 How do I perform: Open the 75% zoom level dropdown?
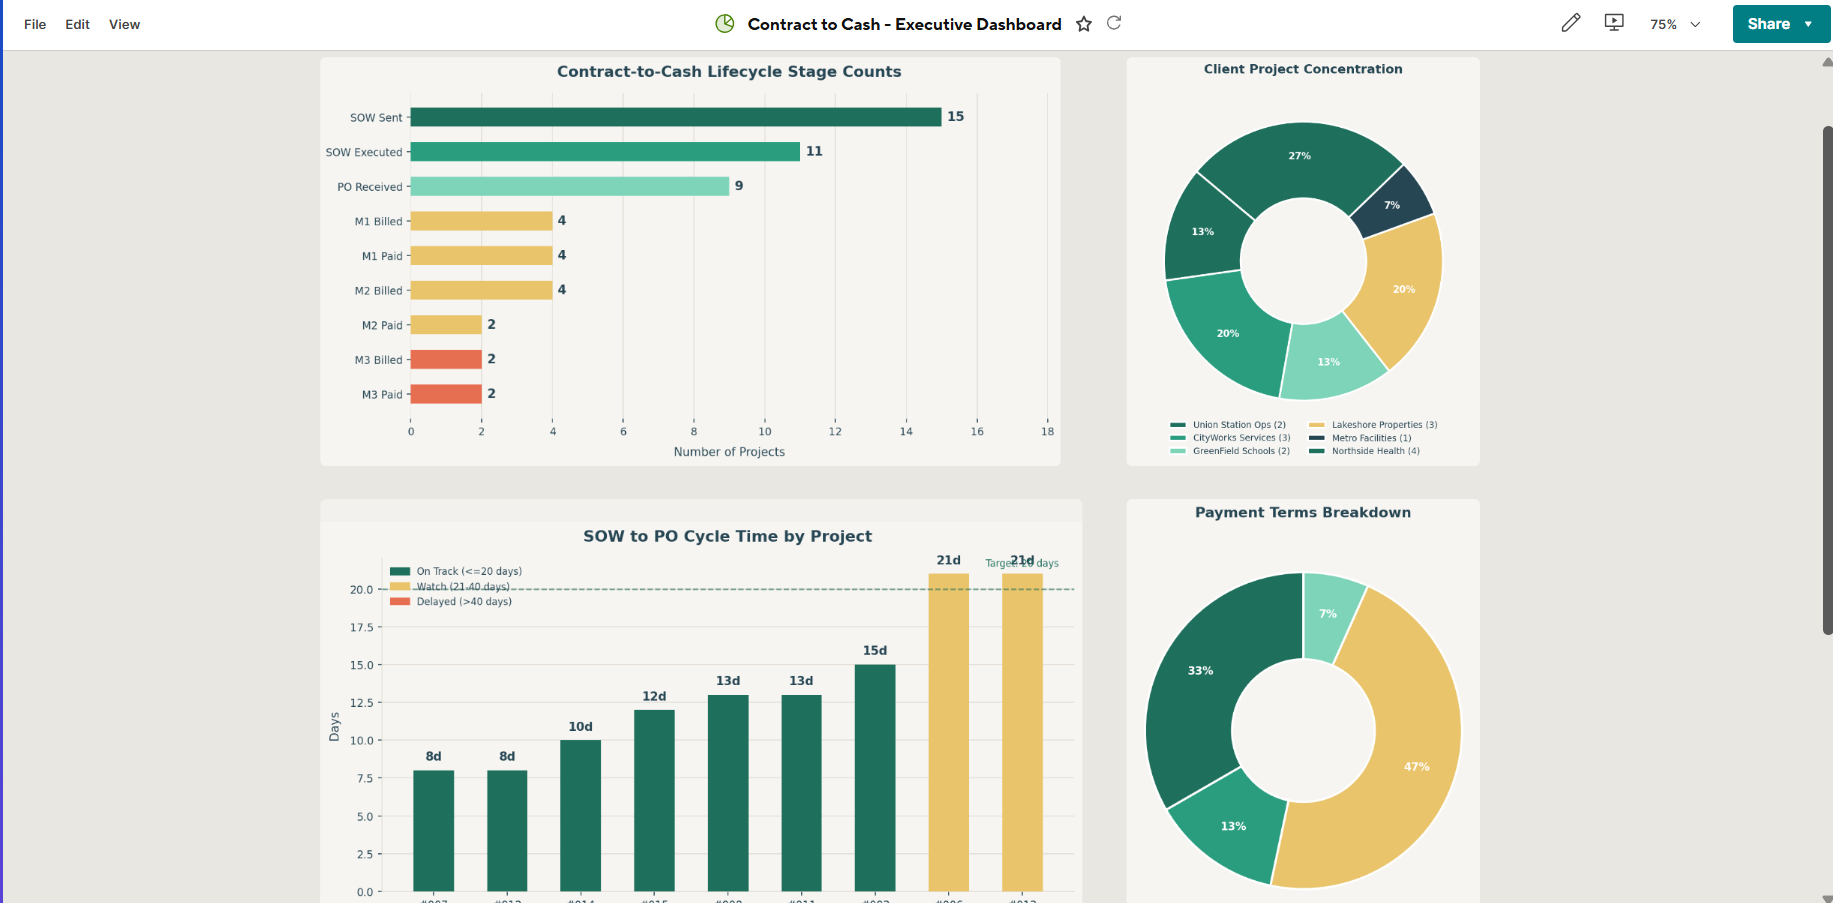(x=1673, y=23)
